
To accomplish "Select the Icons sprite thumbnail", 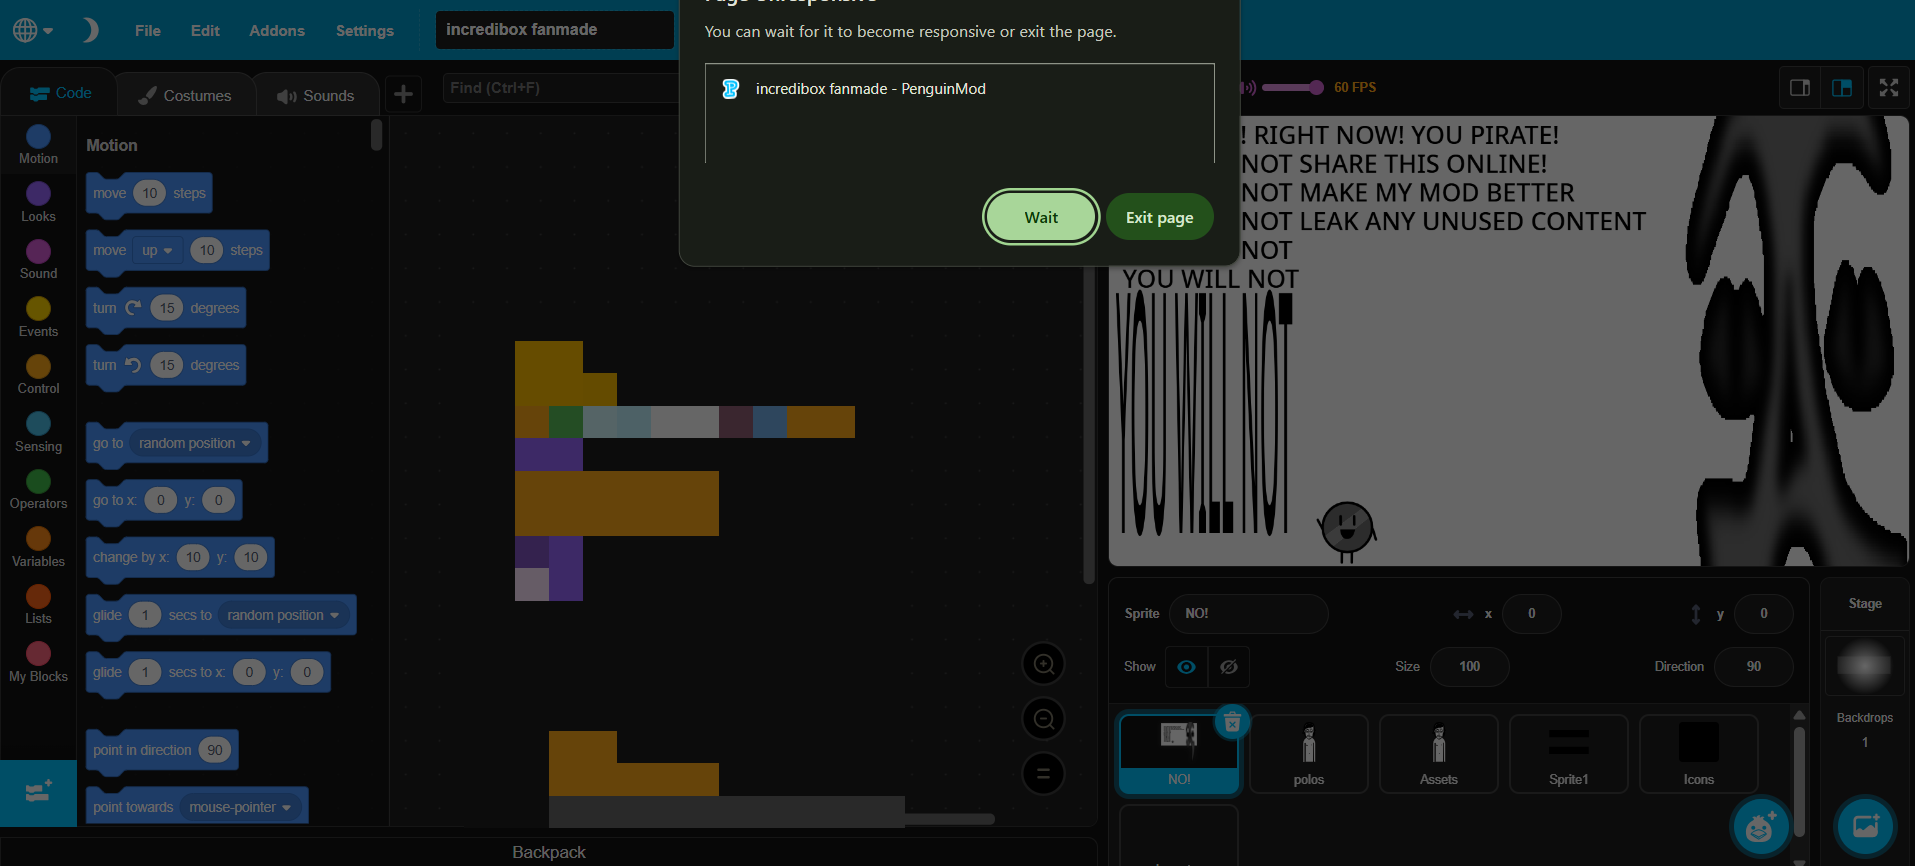I will [x=1699, y=754].
